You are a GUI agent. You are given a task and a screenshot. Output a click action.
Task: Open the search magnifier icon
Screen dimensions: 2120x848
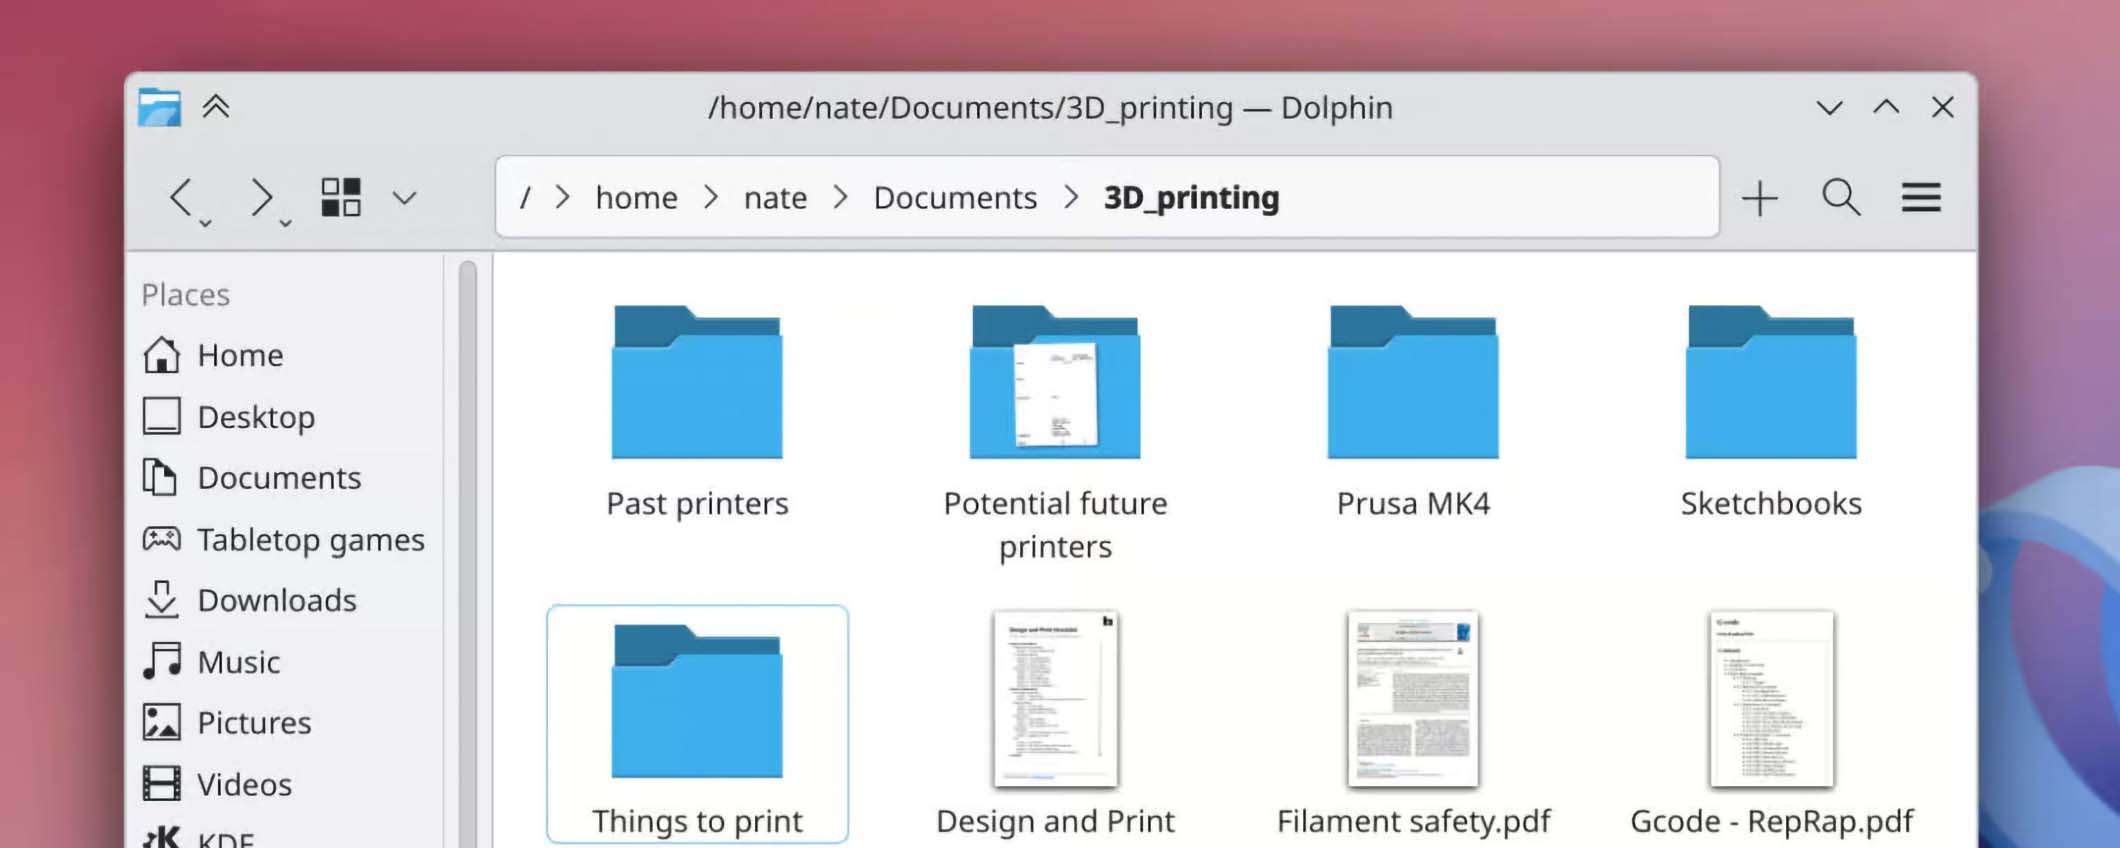pos(1841,197)
